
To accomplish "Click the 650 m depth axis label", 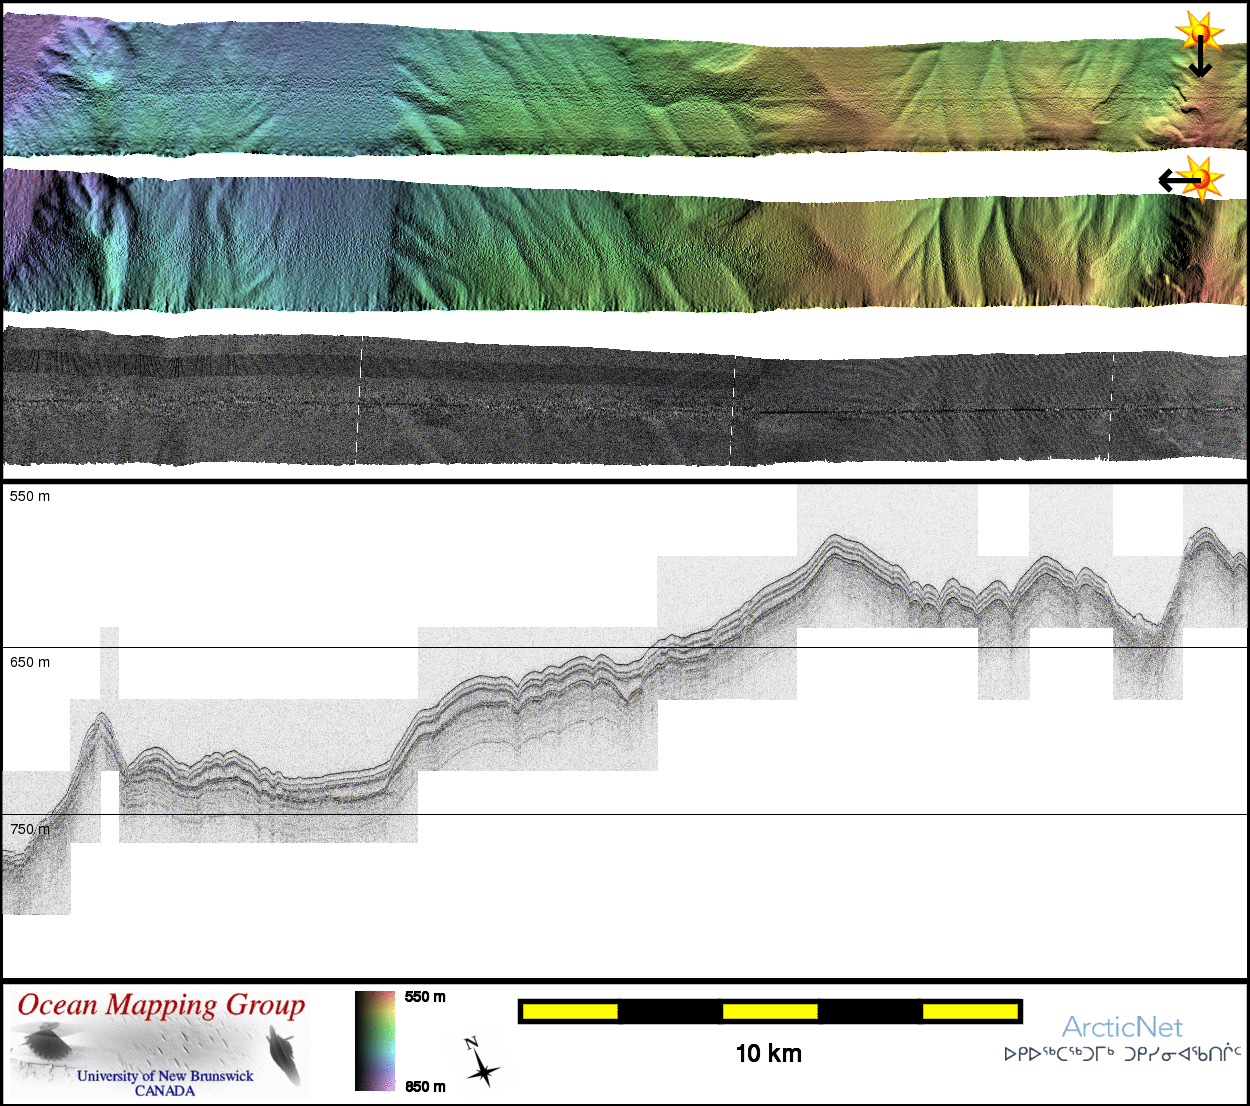I will [30, 662].
